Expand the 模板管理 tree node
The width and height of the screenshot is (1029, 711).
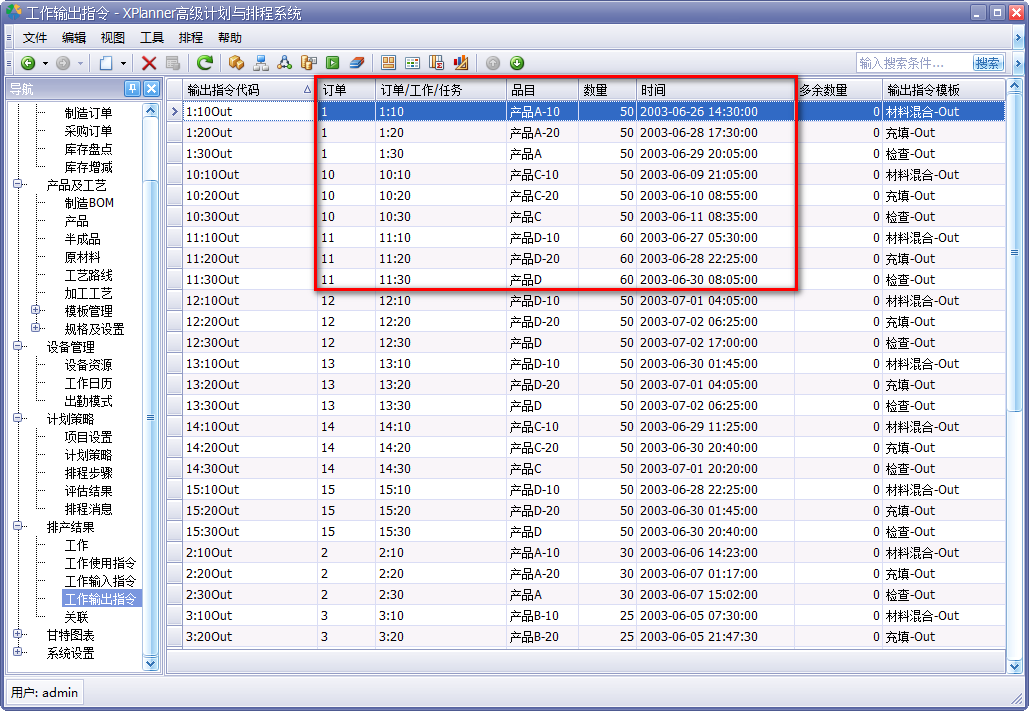point(36,310)
